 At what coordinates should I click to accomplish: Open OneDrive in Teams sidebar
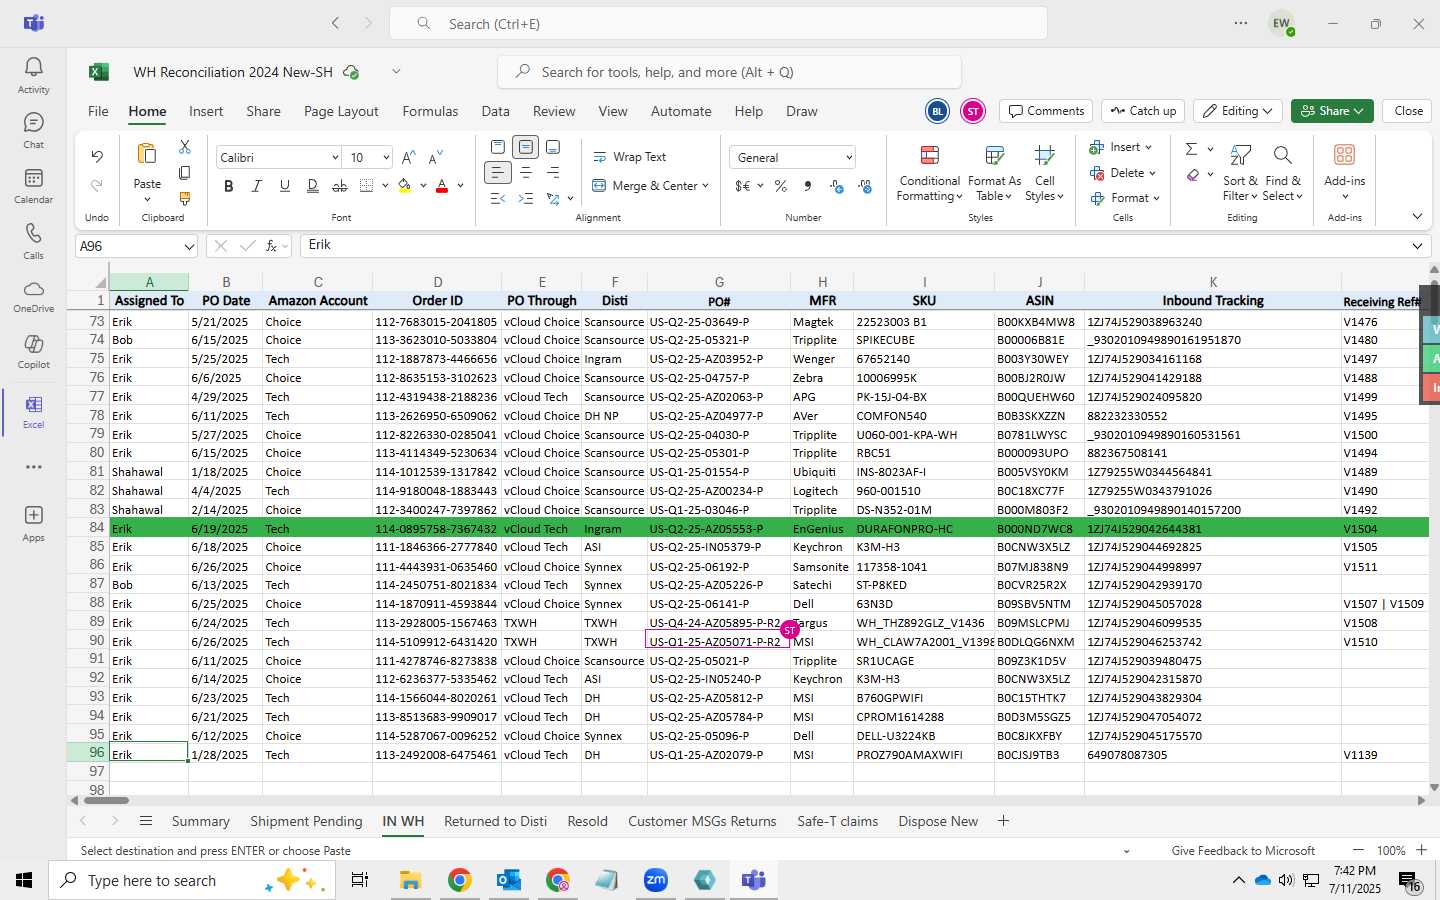pyautogui.click(x=33, y=295)
